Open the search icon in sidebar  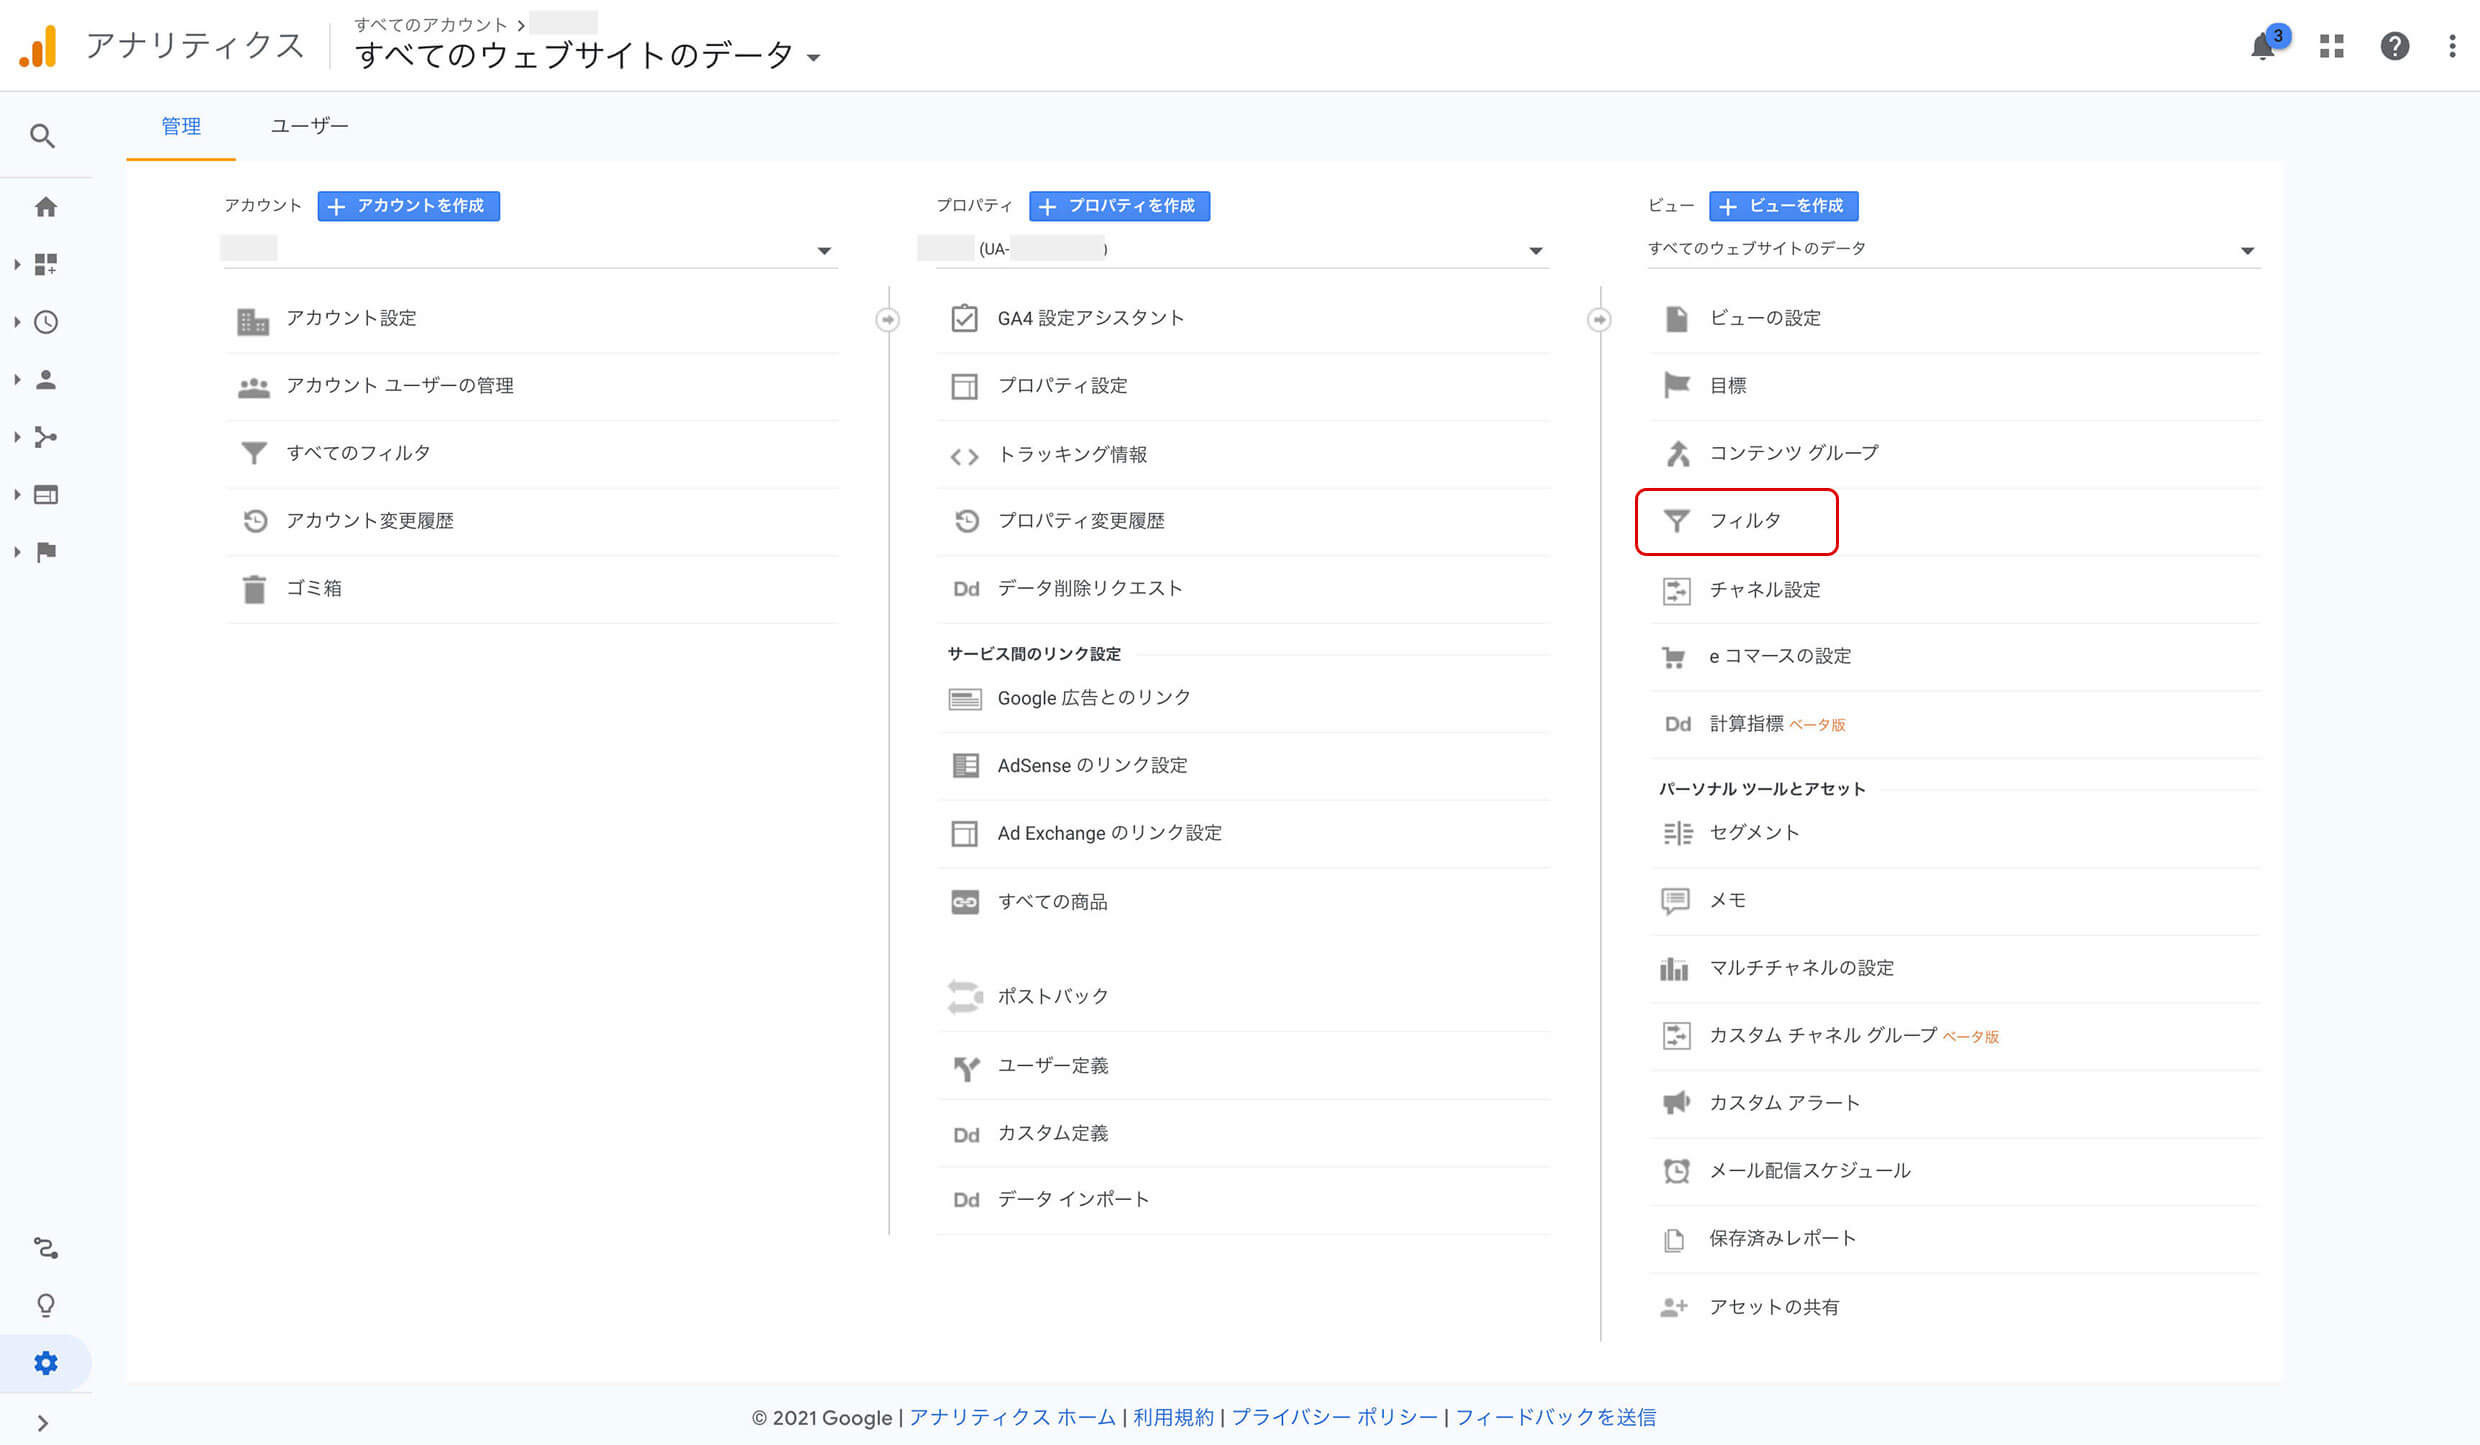[42, 135]
